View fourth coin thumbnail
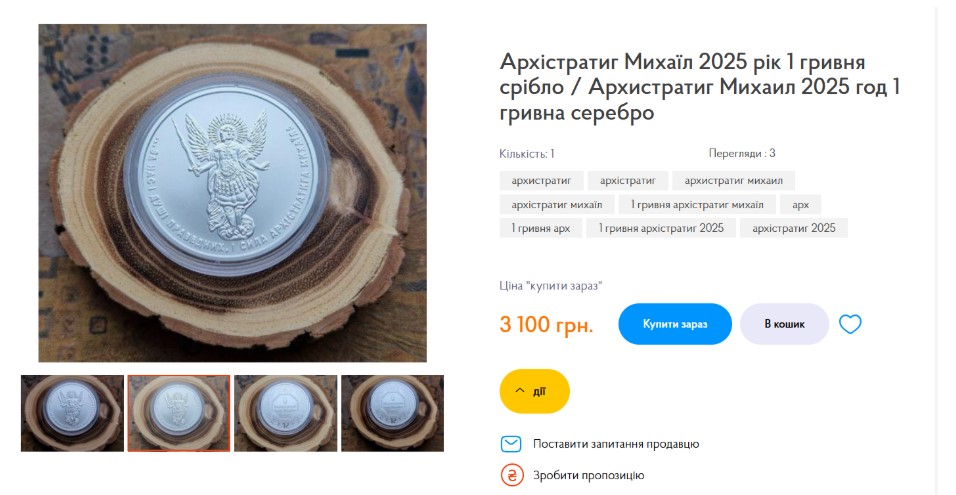 (x=392, y=413)
